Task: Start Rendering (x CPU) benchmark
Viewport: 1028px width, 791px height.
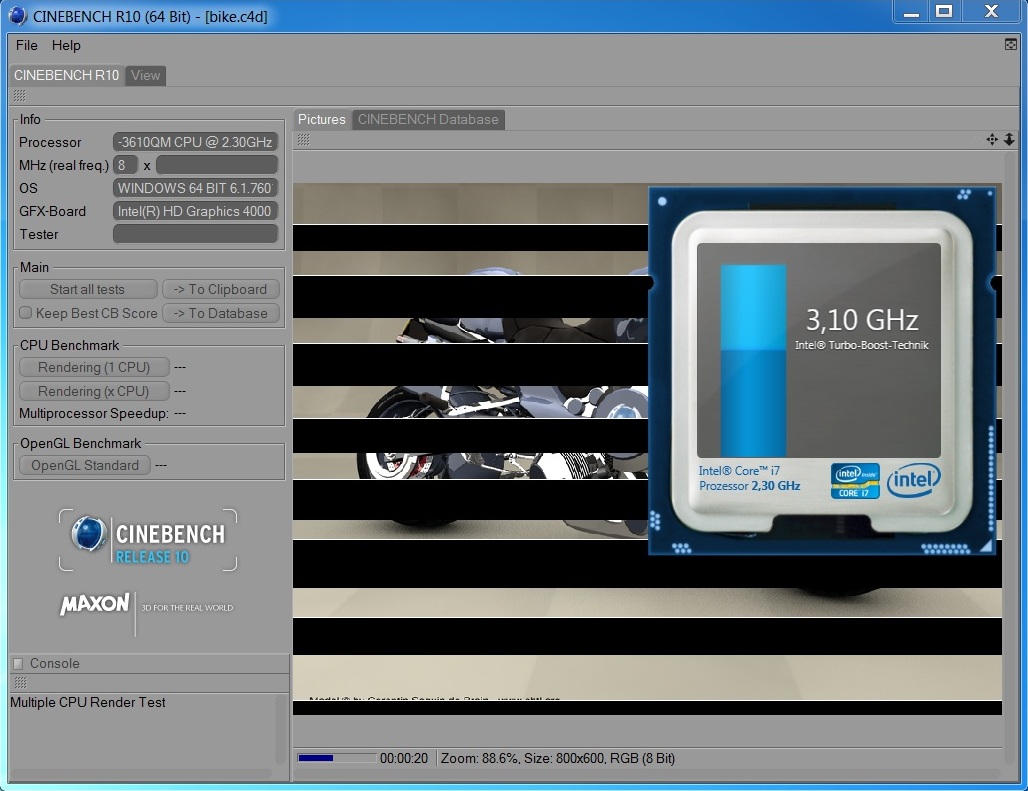Action: click(94, 391)
